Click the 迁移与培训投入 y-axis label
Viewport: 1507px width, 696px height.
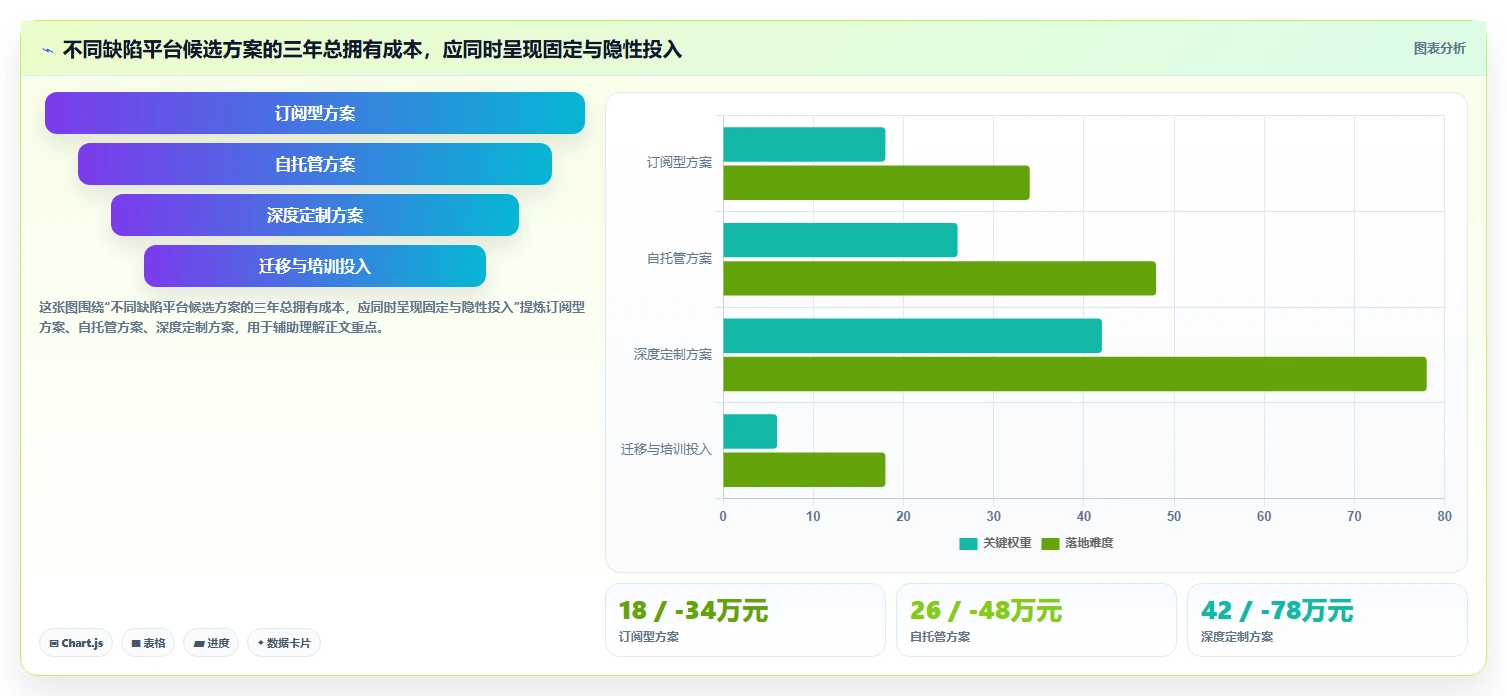point(666,450)
